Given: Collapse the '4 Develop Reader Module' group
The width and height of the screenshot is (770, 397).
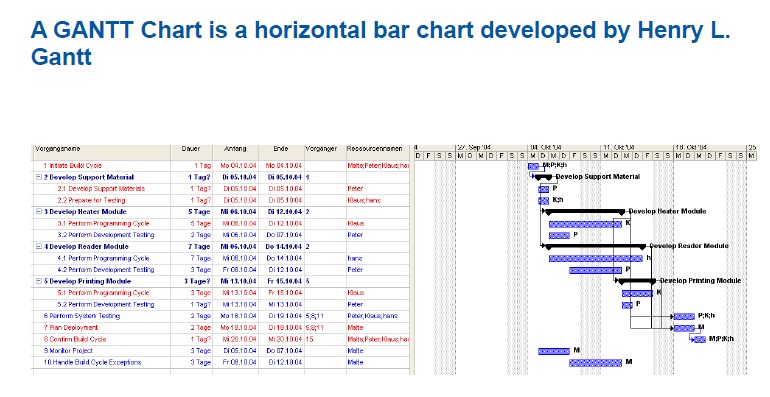Looking at the screenshot, I should click(x=38, y=247).
